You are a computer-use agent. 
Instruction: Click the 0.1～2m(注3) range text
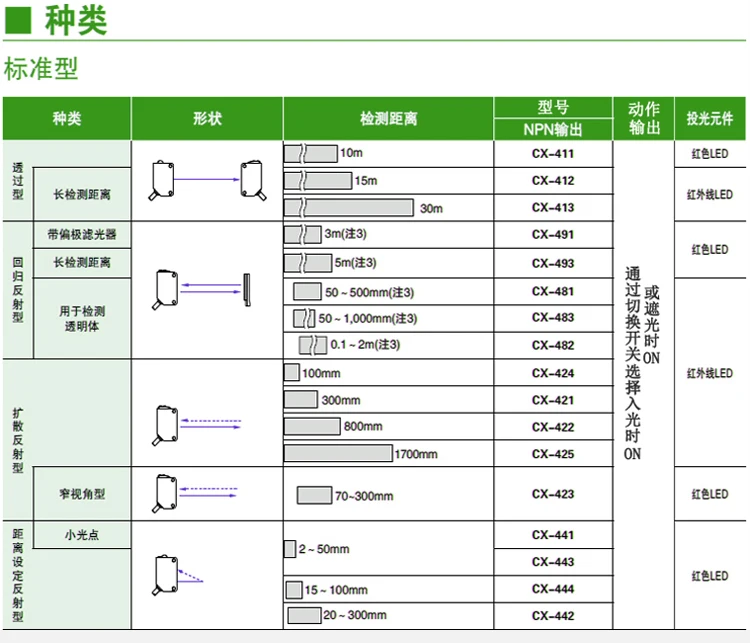click(x=365, y=344)
